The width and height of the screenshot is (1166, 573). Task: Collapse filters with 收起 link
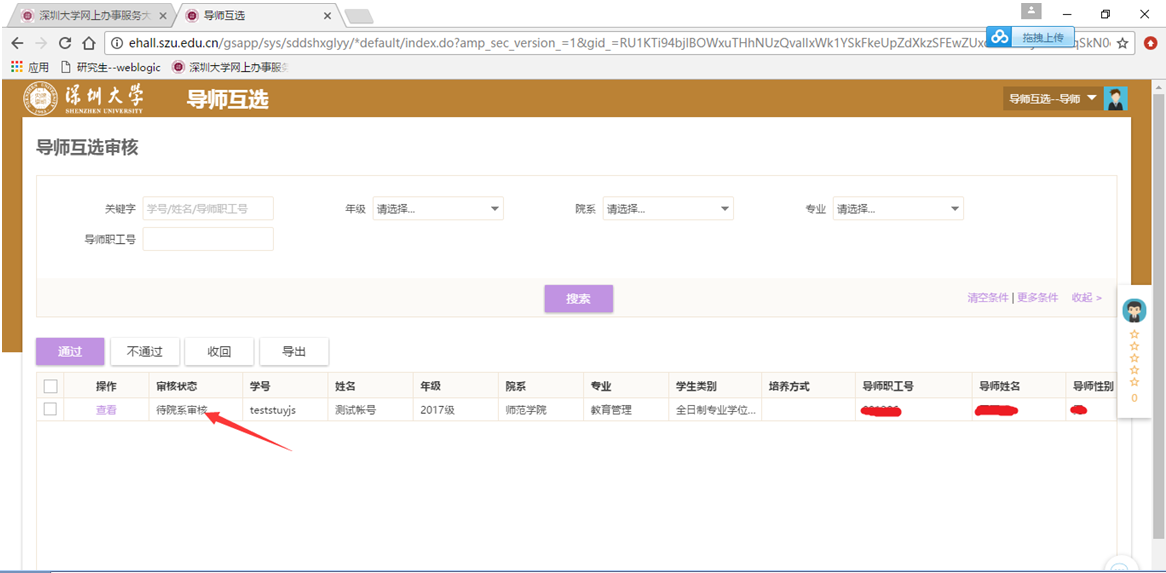point(1086,298)
